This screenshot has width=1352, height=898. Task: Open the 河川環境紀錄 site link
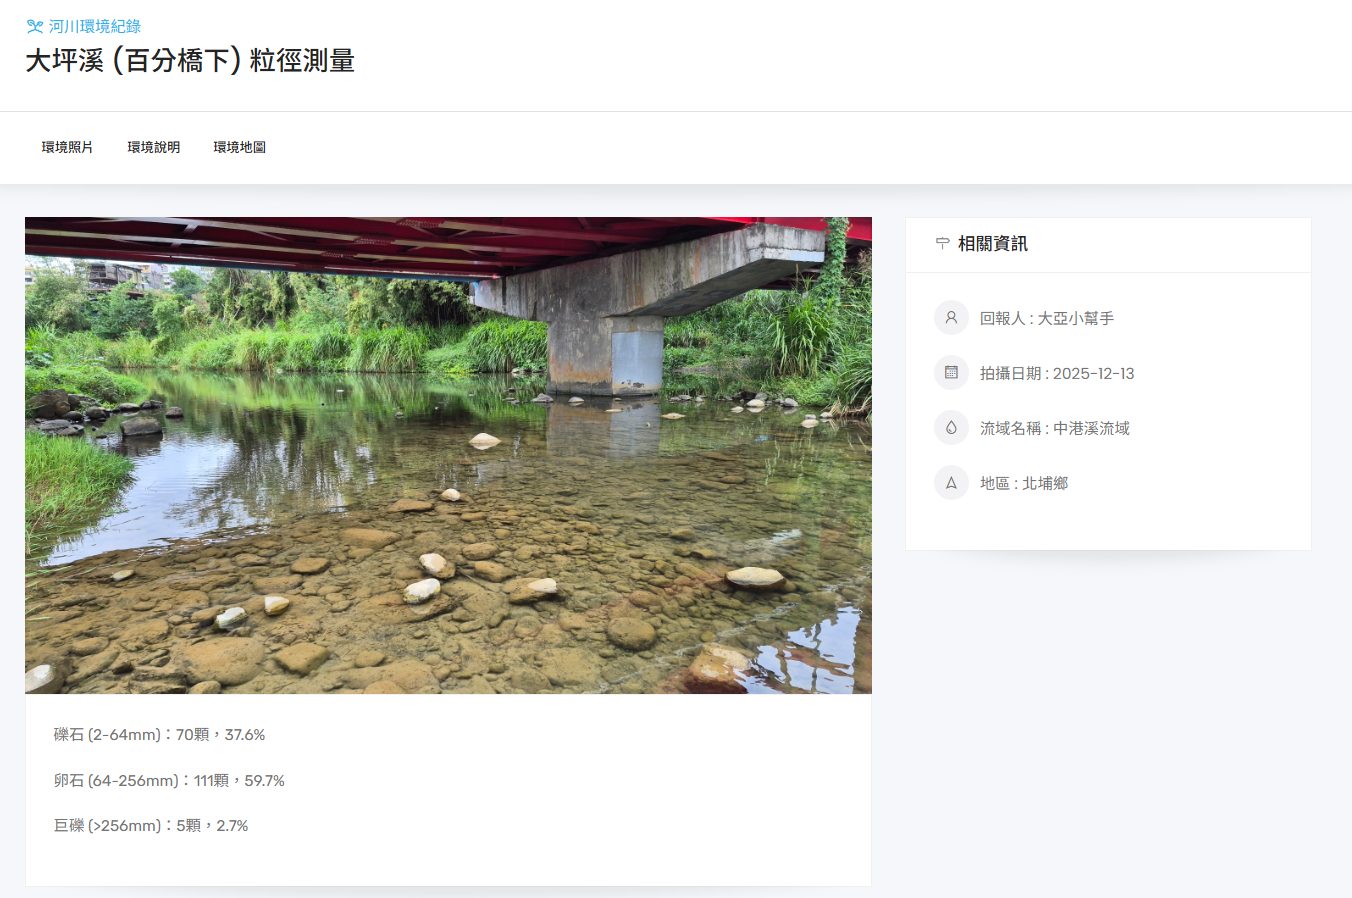[x=95, y=27]
